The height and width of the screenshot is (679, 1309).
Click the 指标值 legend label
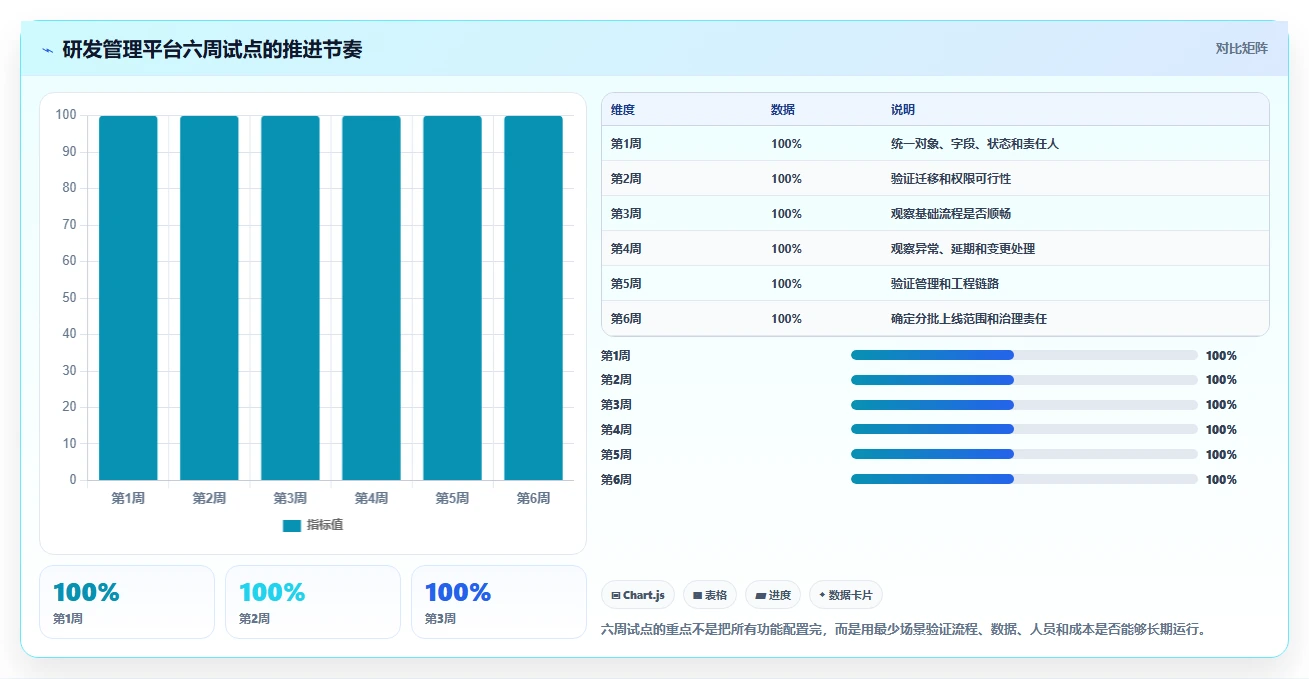(325, 525)
